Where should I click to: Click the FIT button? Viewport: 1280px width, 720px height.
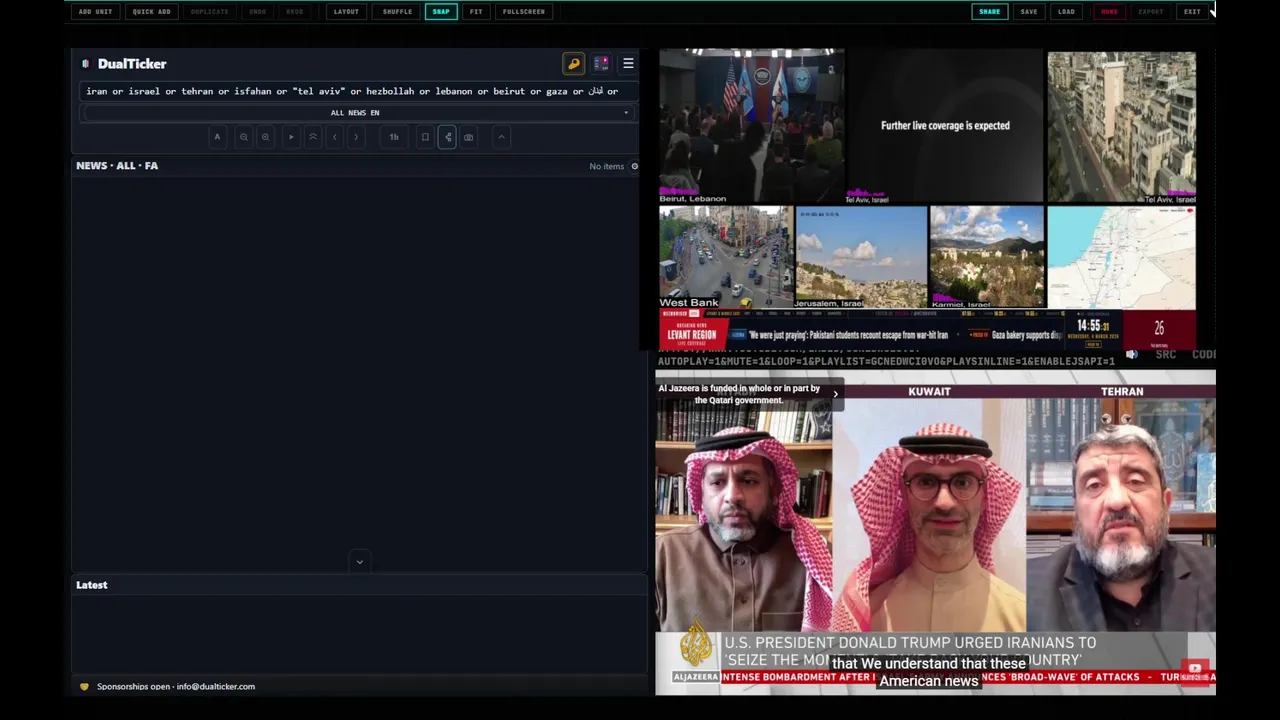click(x=476, y=12)
